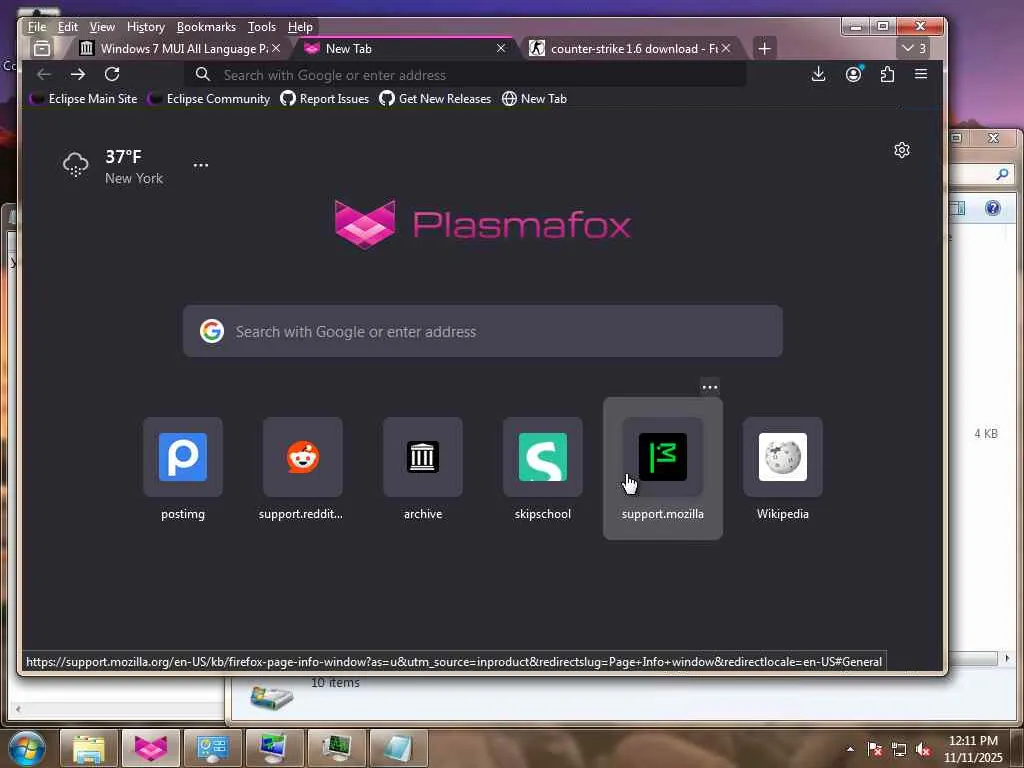Expand the list all tabs dropdown

click(x=914, y=48)
